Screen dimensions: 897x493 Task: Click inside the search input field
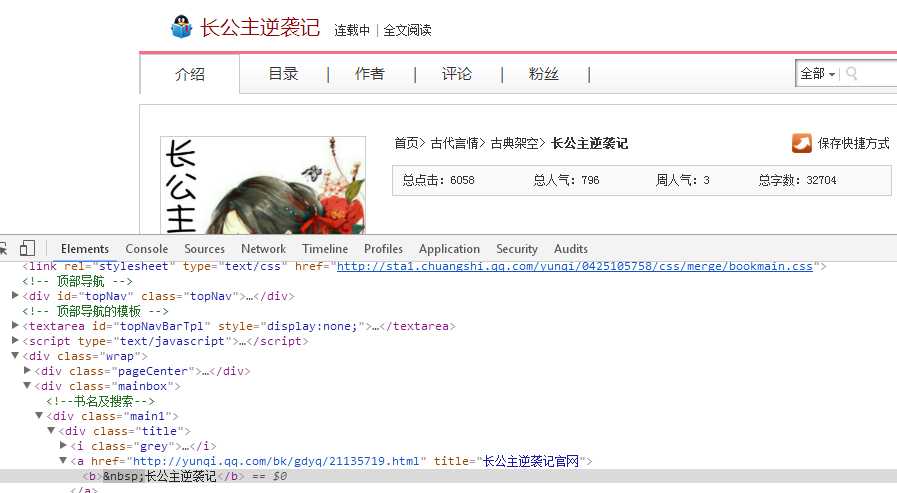[x=878, y=74]
